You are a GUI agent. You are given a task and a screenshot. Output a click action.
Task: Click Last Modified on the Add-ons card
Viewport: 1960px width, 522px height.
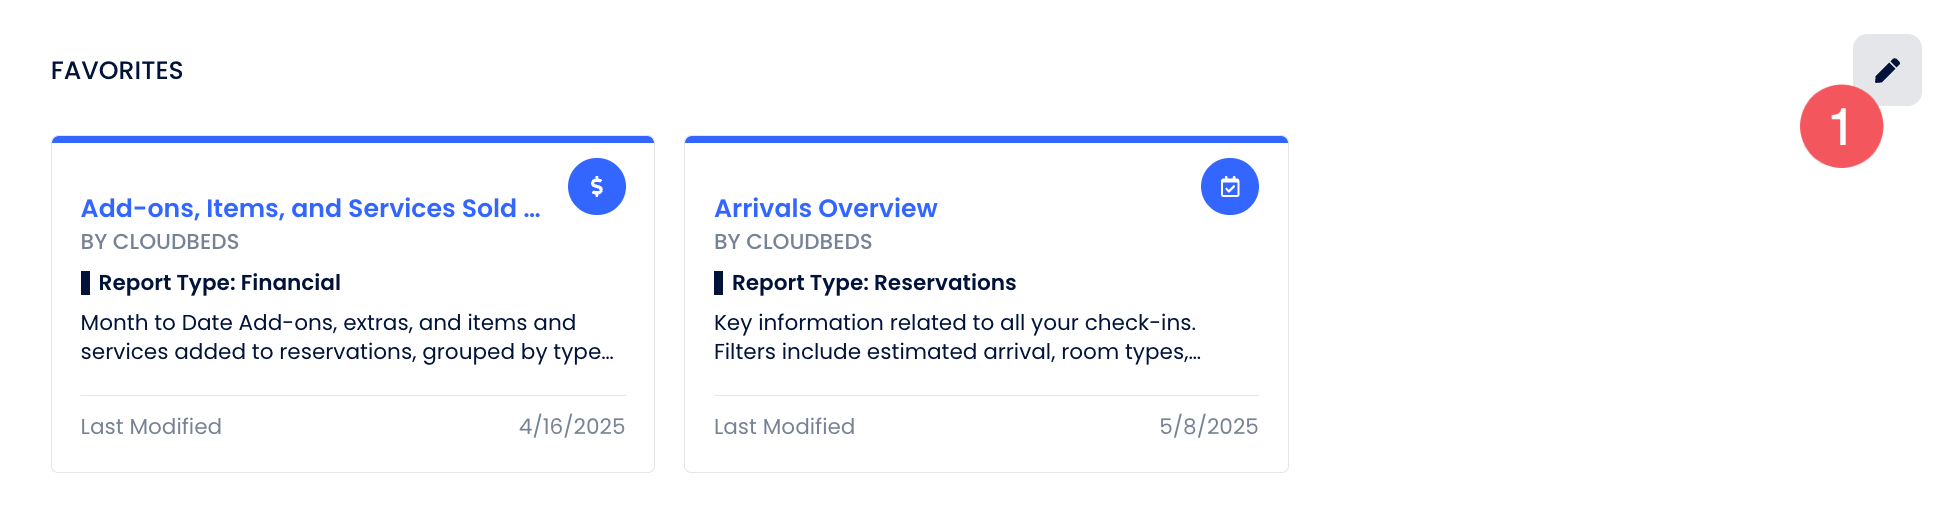pyautogui.click(x=151, y=427)
